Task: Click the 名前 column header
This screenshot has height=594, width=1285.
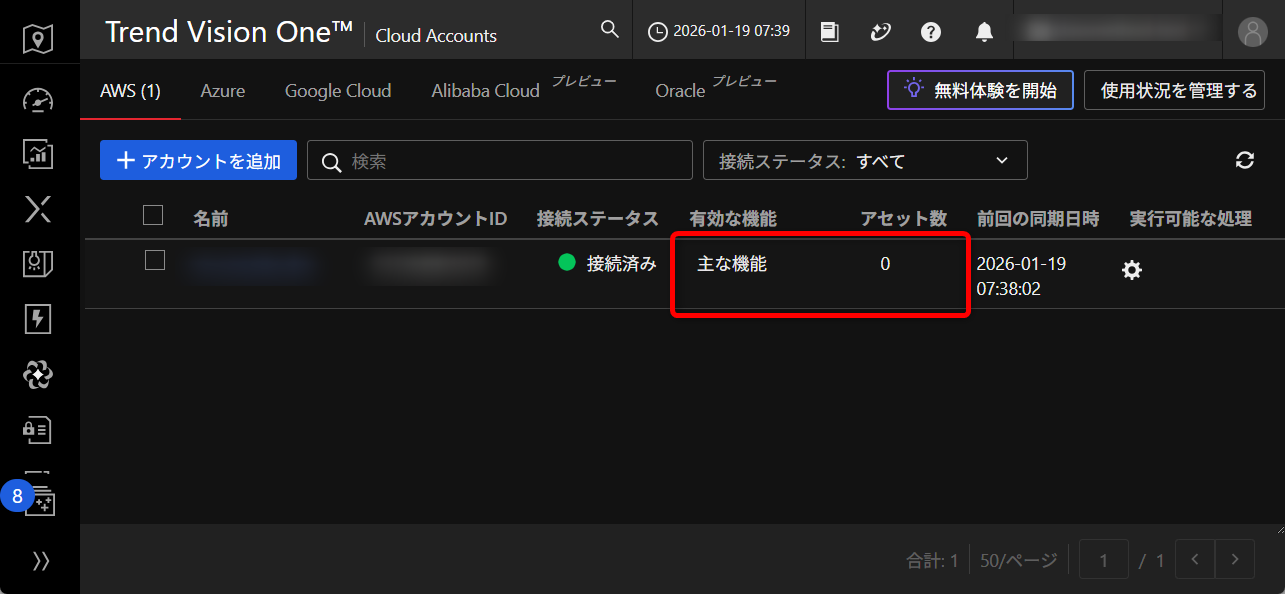Action: (211, 218)
